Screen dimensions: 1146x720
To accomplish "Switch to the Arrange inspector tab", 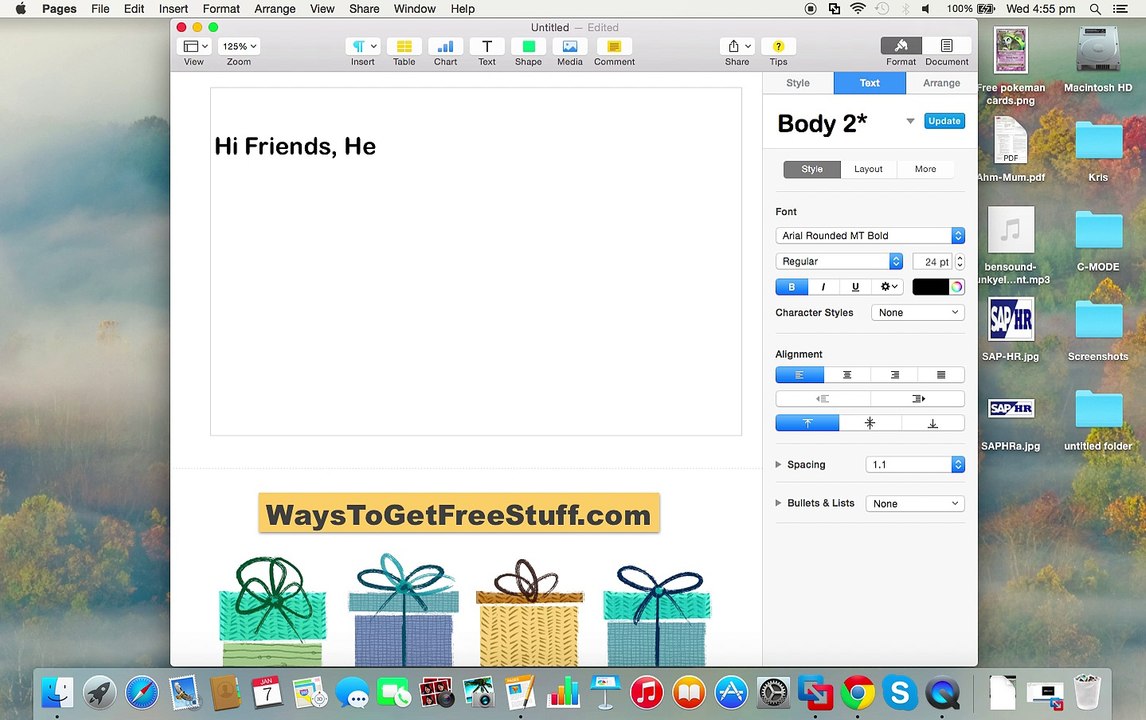I will tap(941, 83).
